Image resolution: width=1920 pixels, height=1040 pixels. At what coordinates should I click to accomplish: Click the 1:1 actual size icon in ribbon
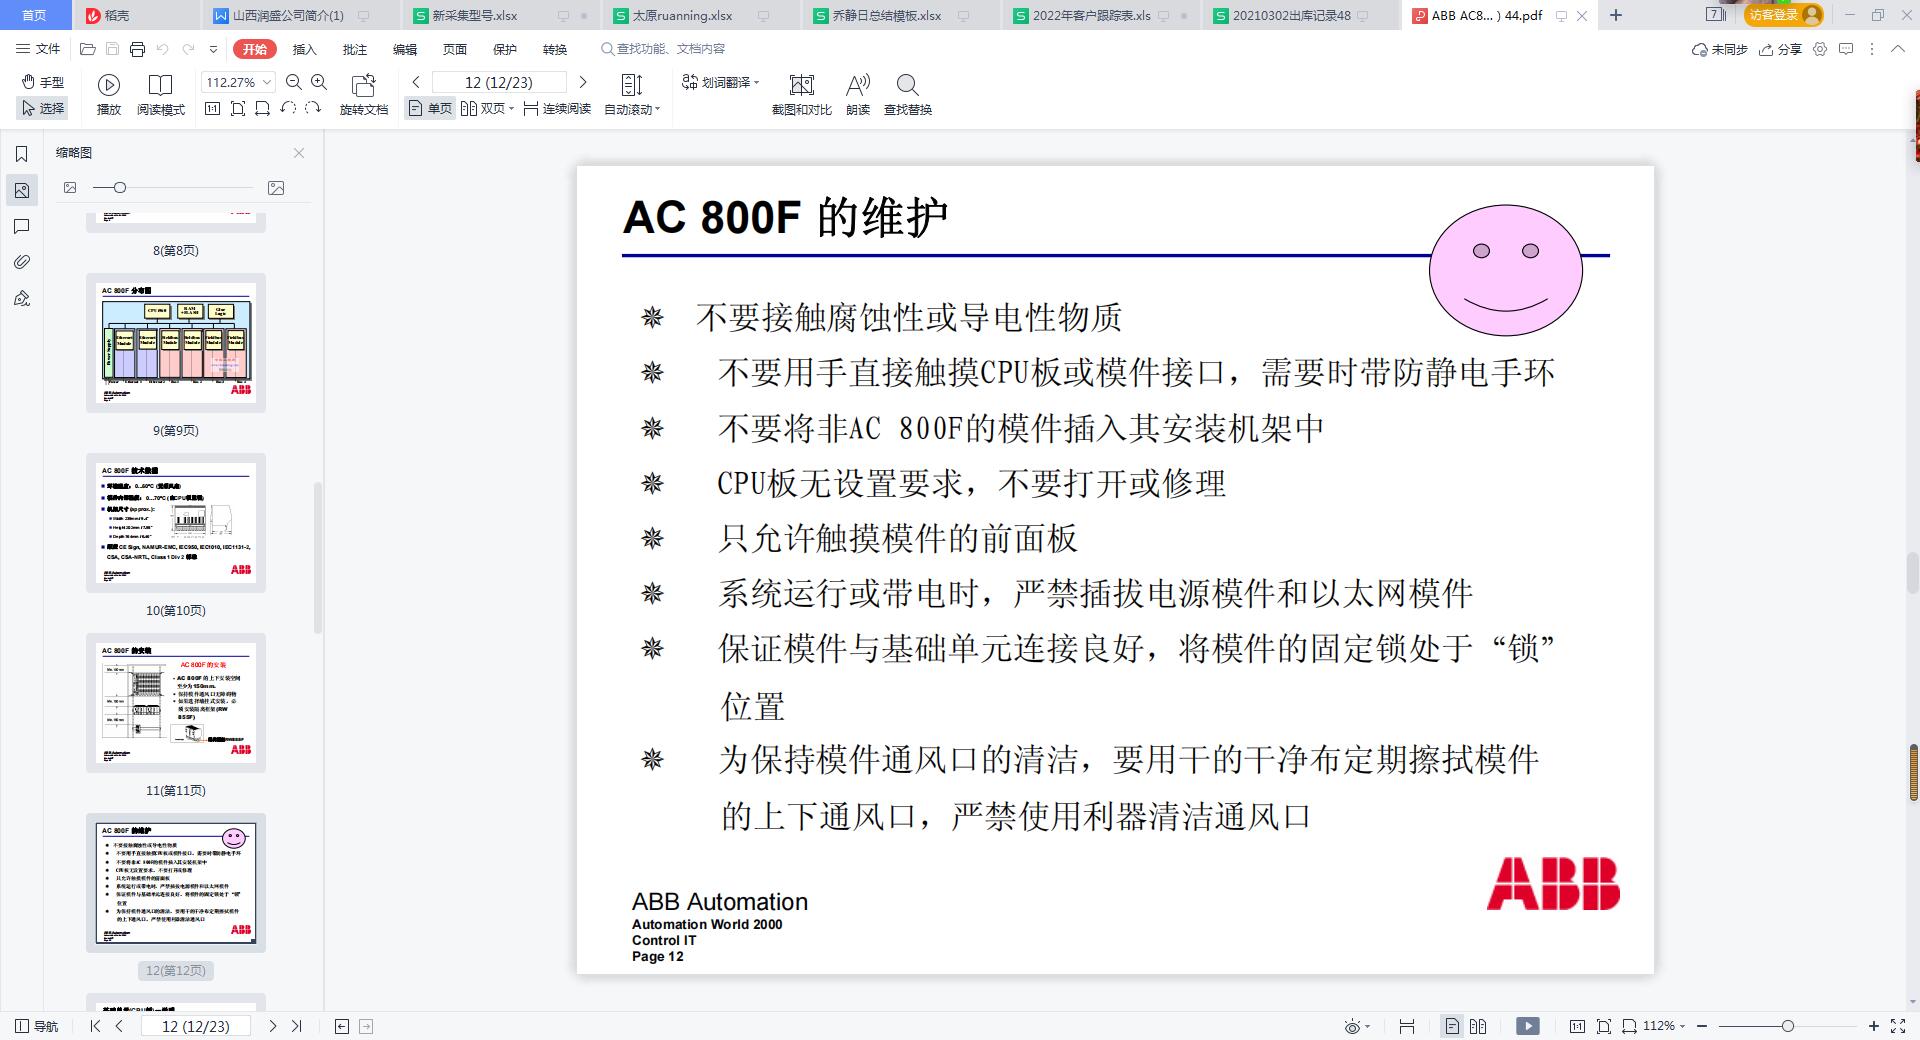212,108
